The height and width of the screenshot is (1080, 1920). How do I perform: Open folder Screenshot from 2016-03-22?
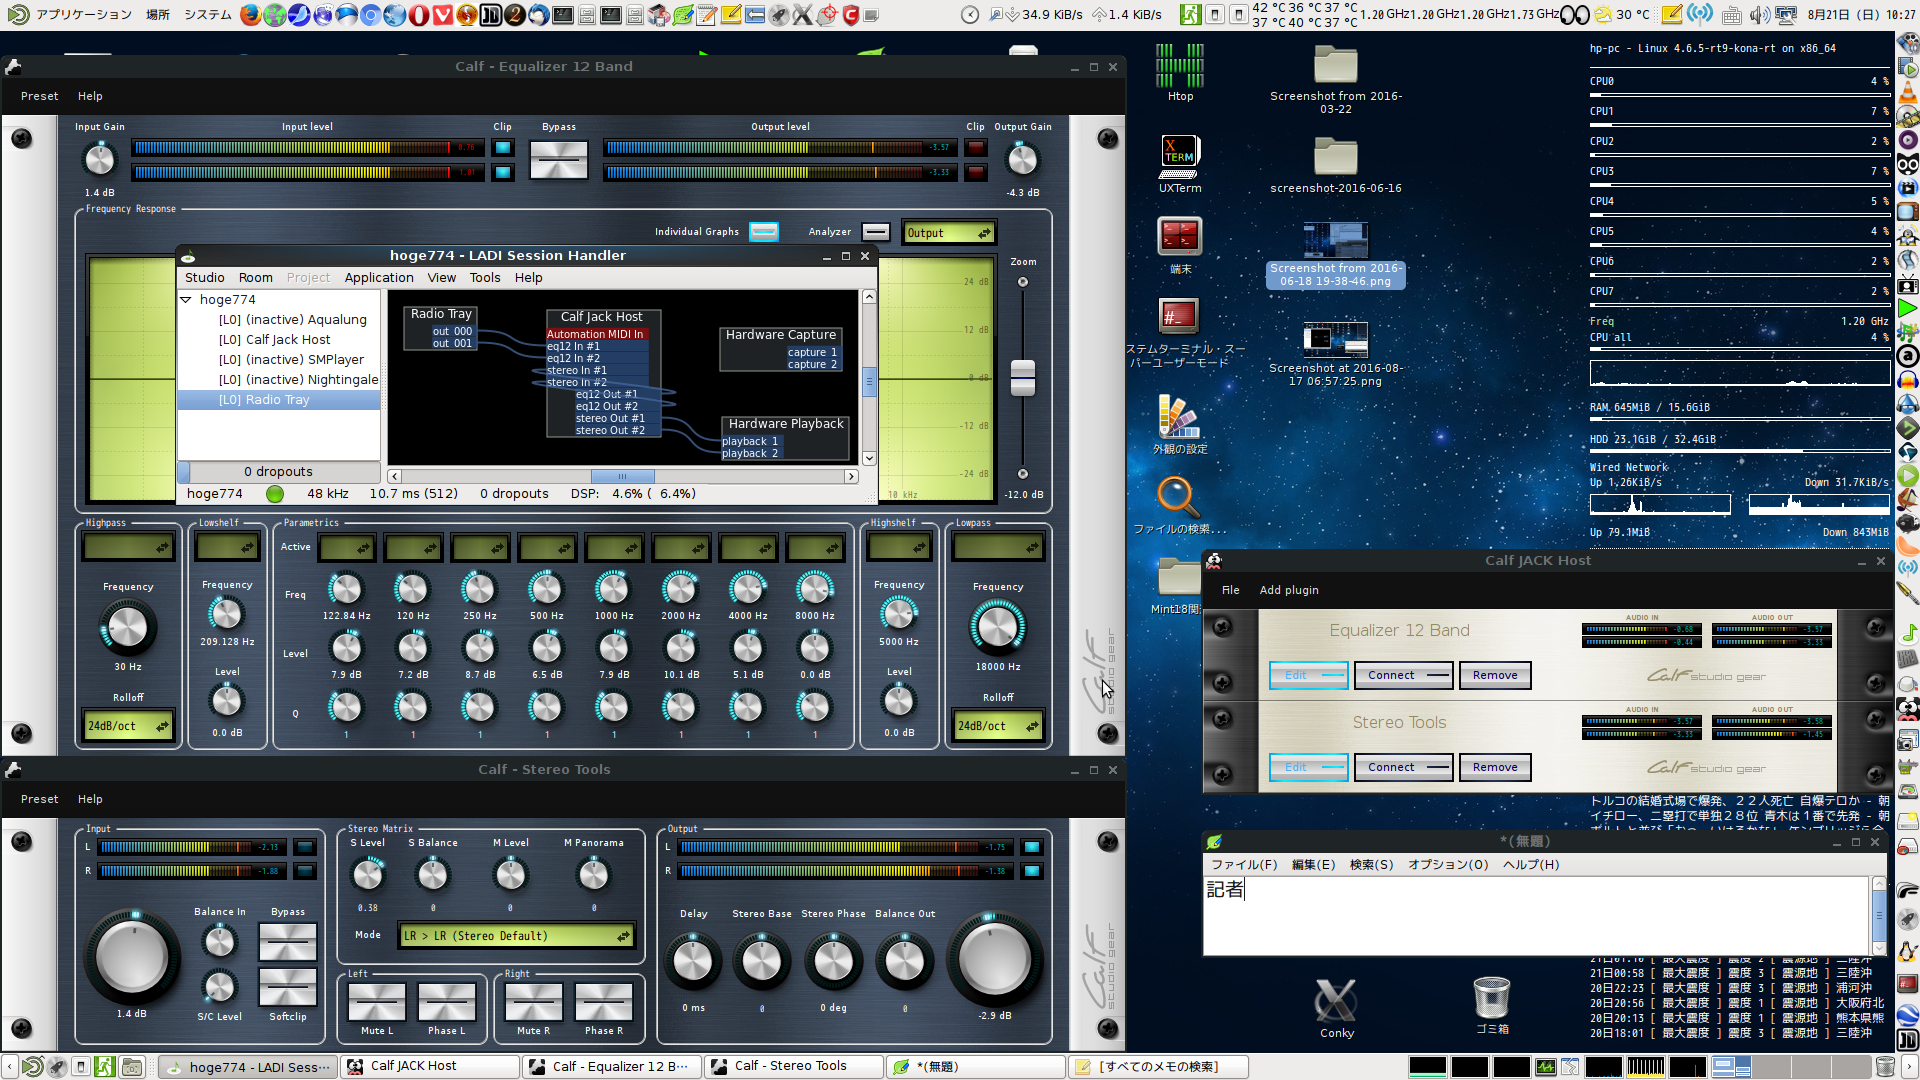pos(1336,80)
